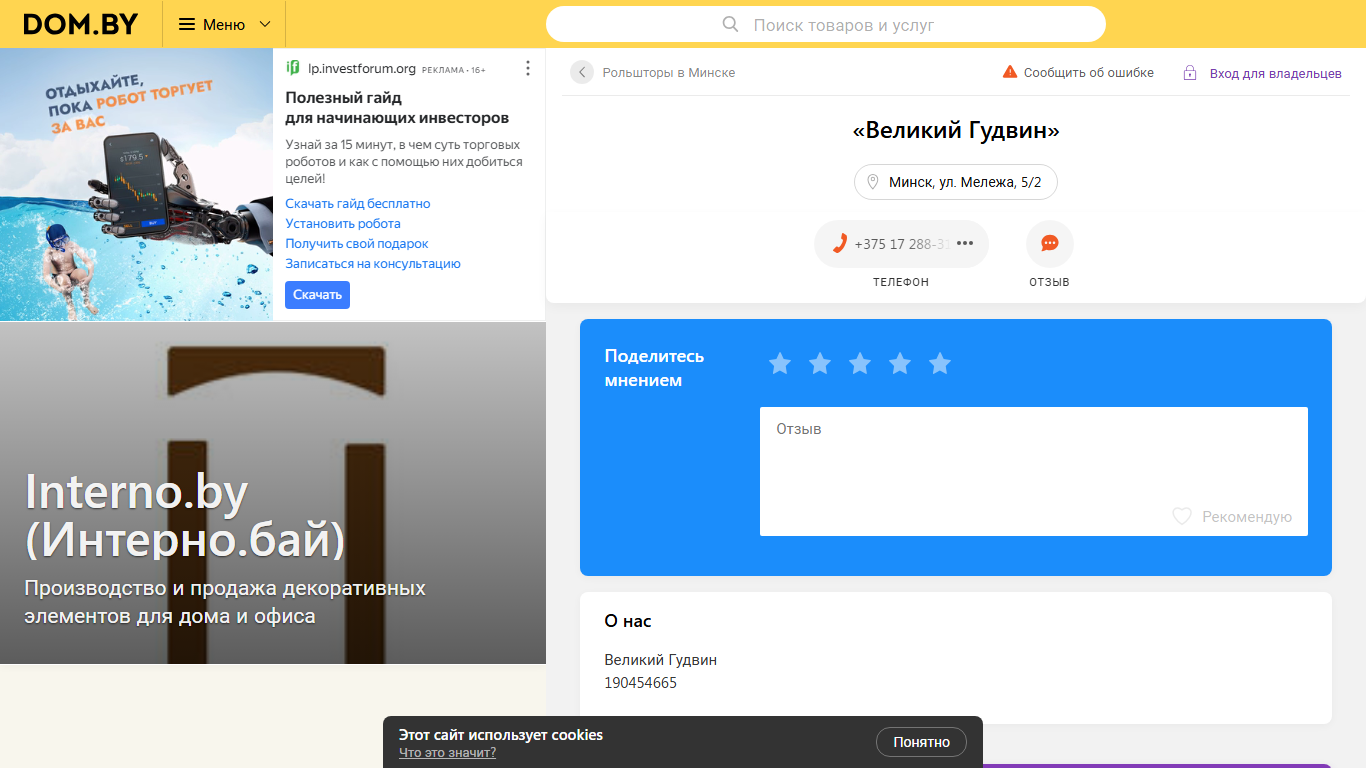This screenshot has height=768, width=1366.
Task: Rate one star
Action: coord(780,364)
